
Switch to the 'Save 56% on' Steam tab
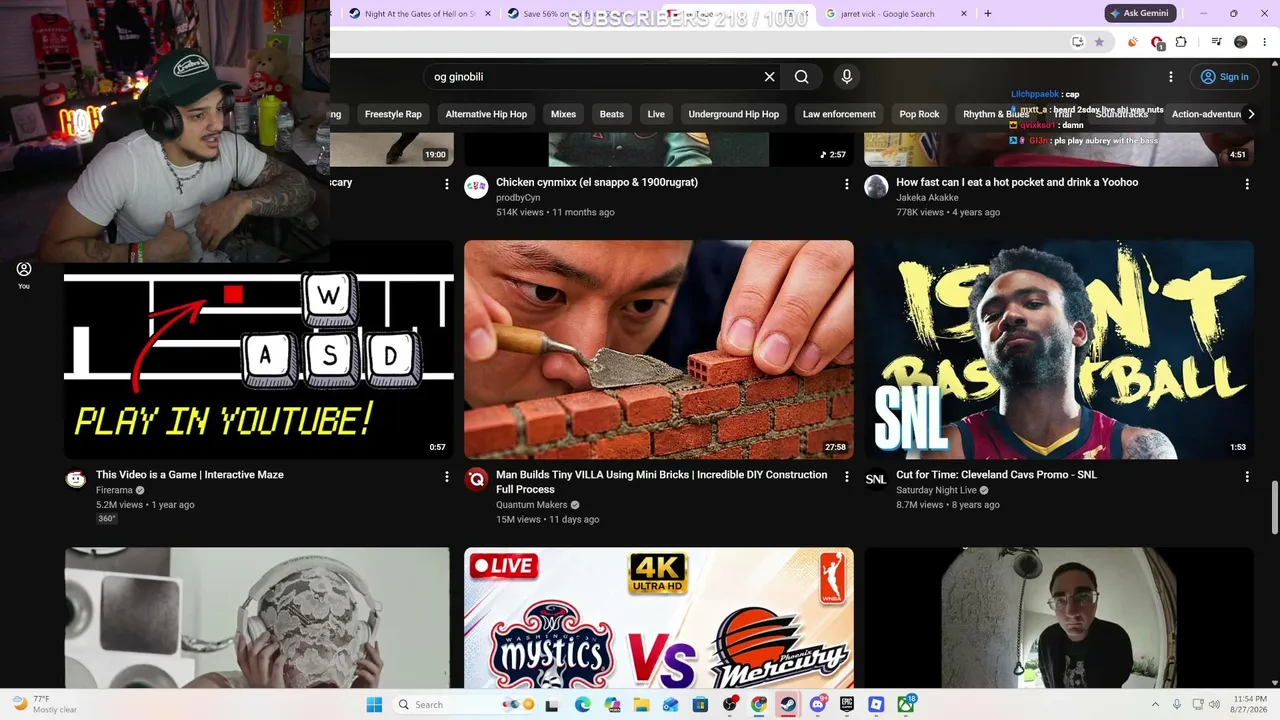pos(578,14)
